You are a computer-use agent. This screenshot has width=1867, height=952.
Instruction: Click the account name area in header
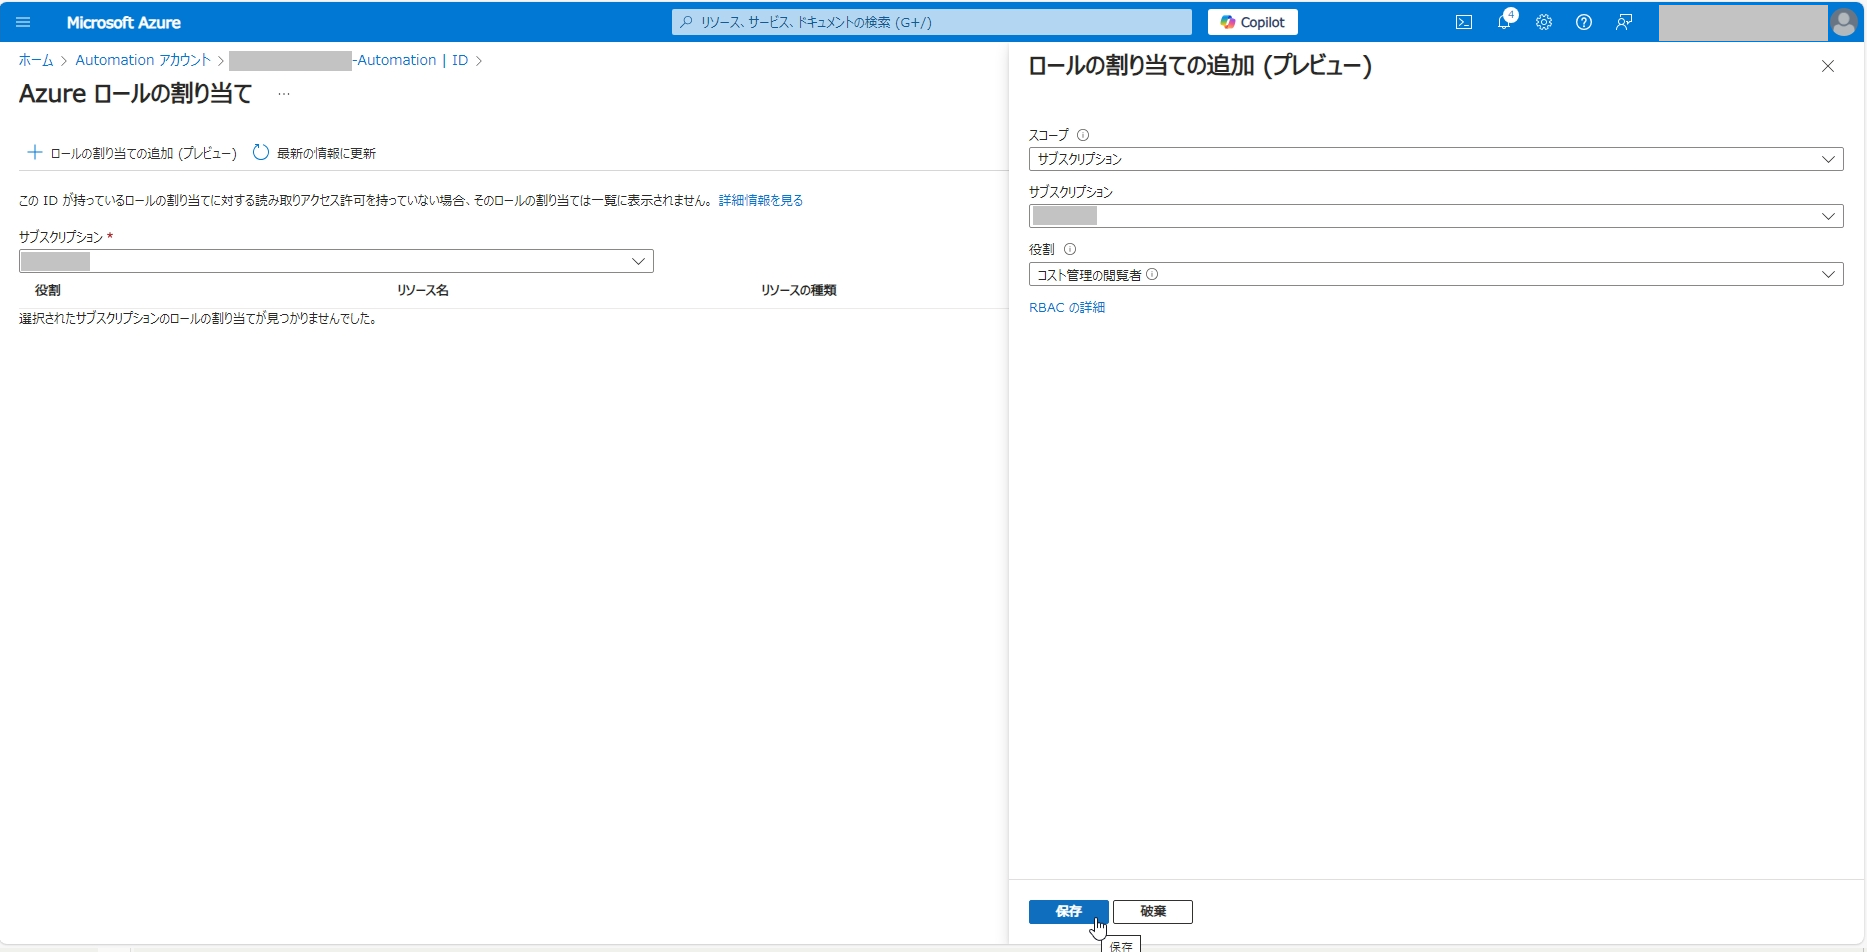tap(1743, 22)
